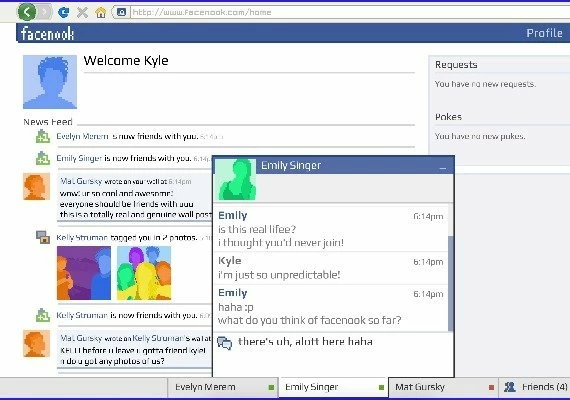Click the Pokes heading
Viewport: 570px width, 400px height.
click(448, 117)
